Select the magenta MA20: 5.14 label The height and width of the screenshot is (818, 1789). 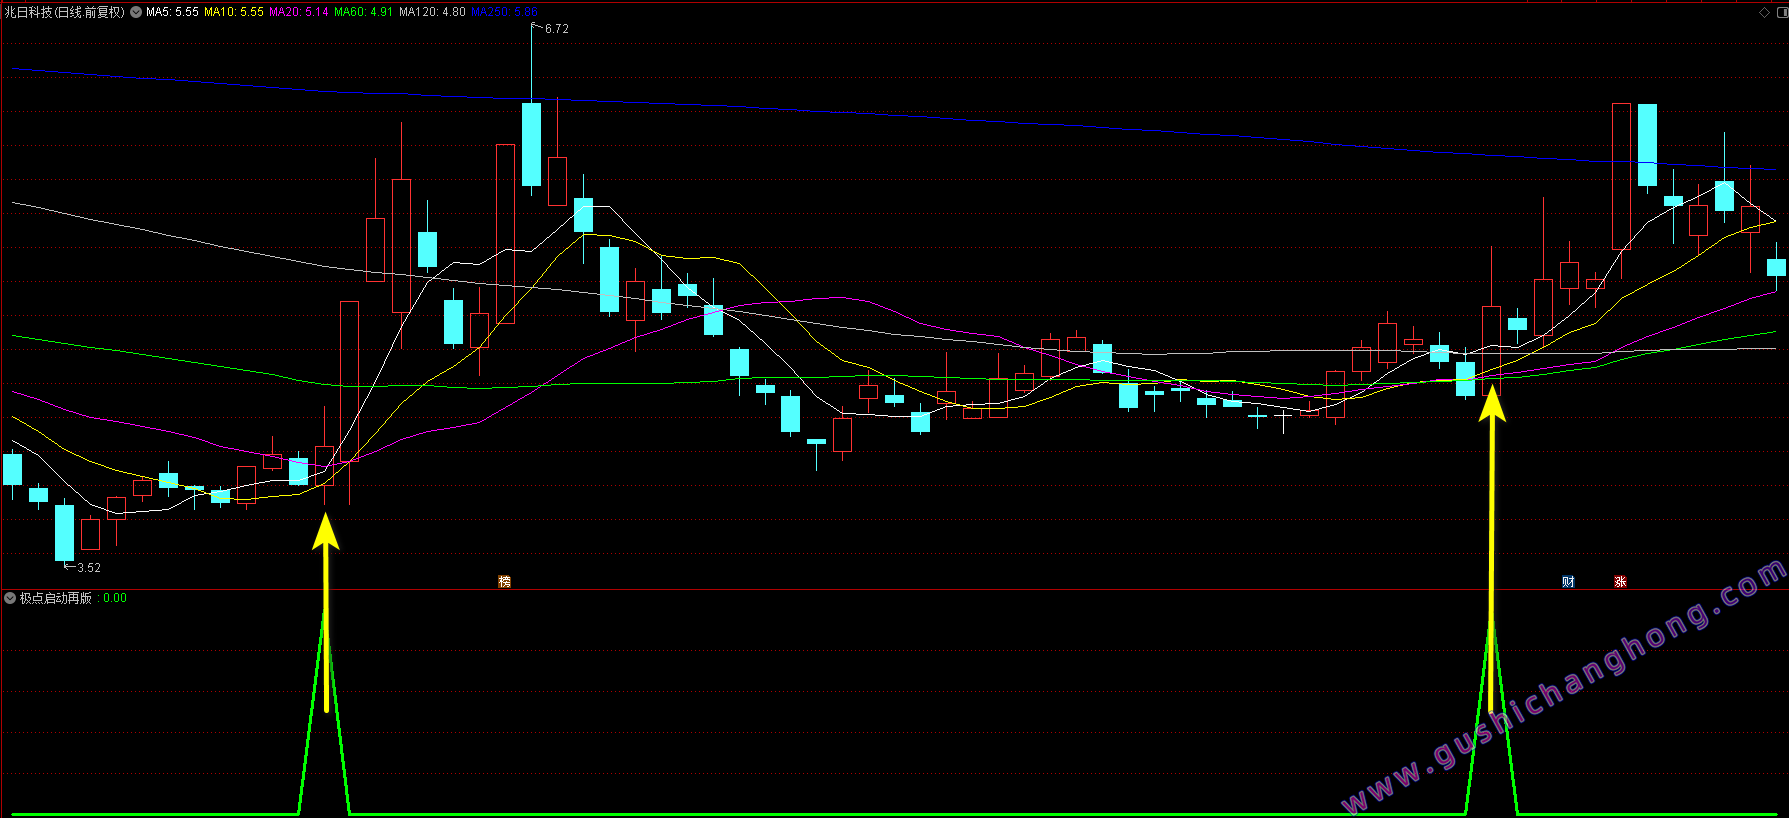(299, 12)
